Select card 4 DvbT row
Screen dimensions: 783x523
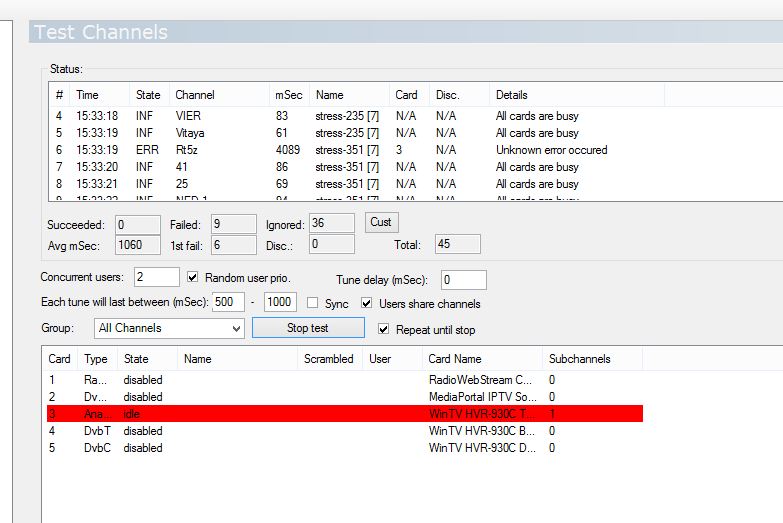(x=345, y=431)
